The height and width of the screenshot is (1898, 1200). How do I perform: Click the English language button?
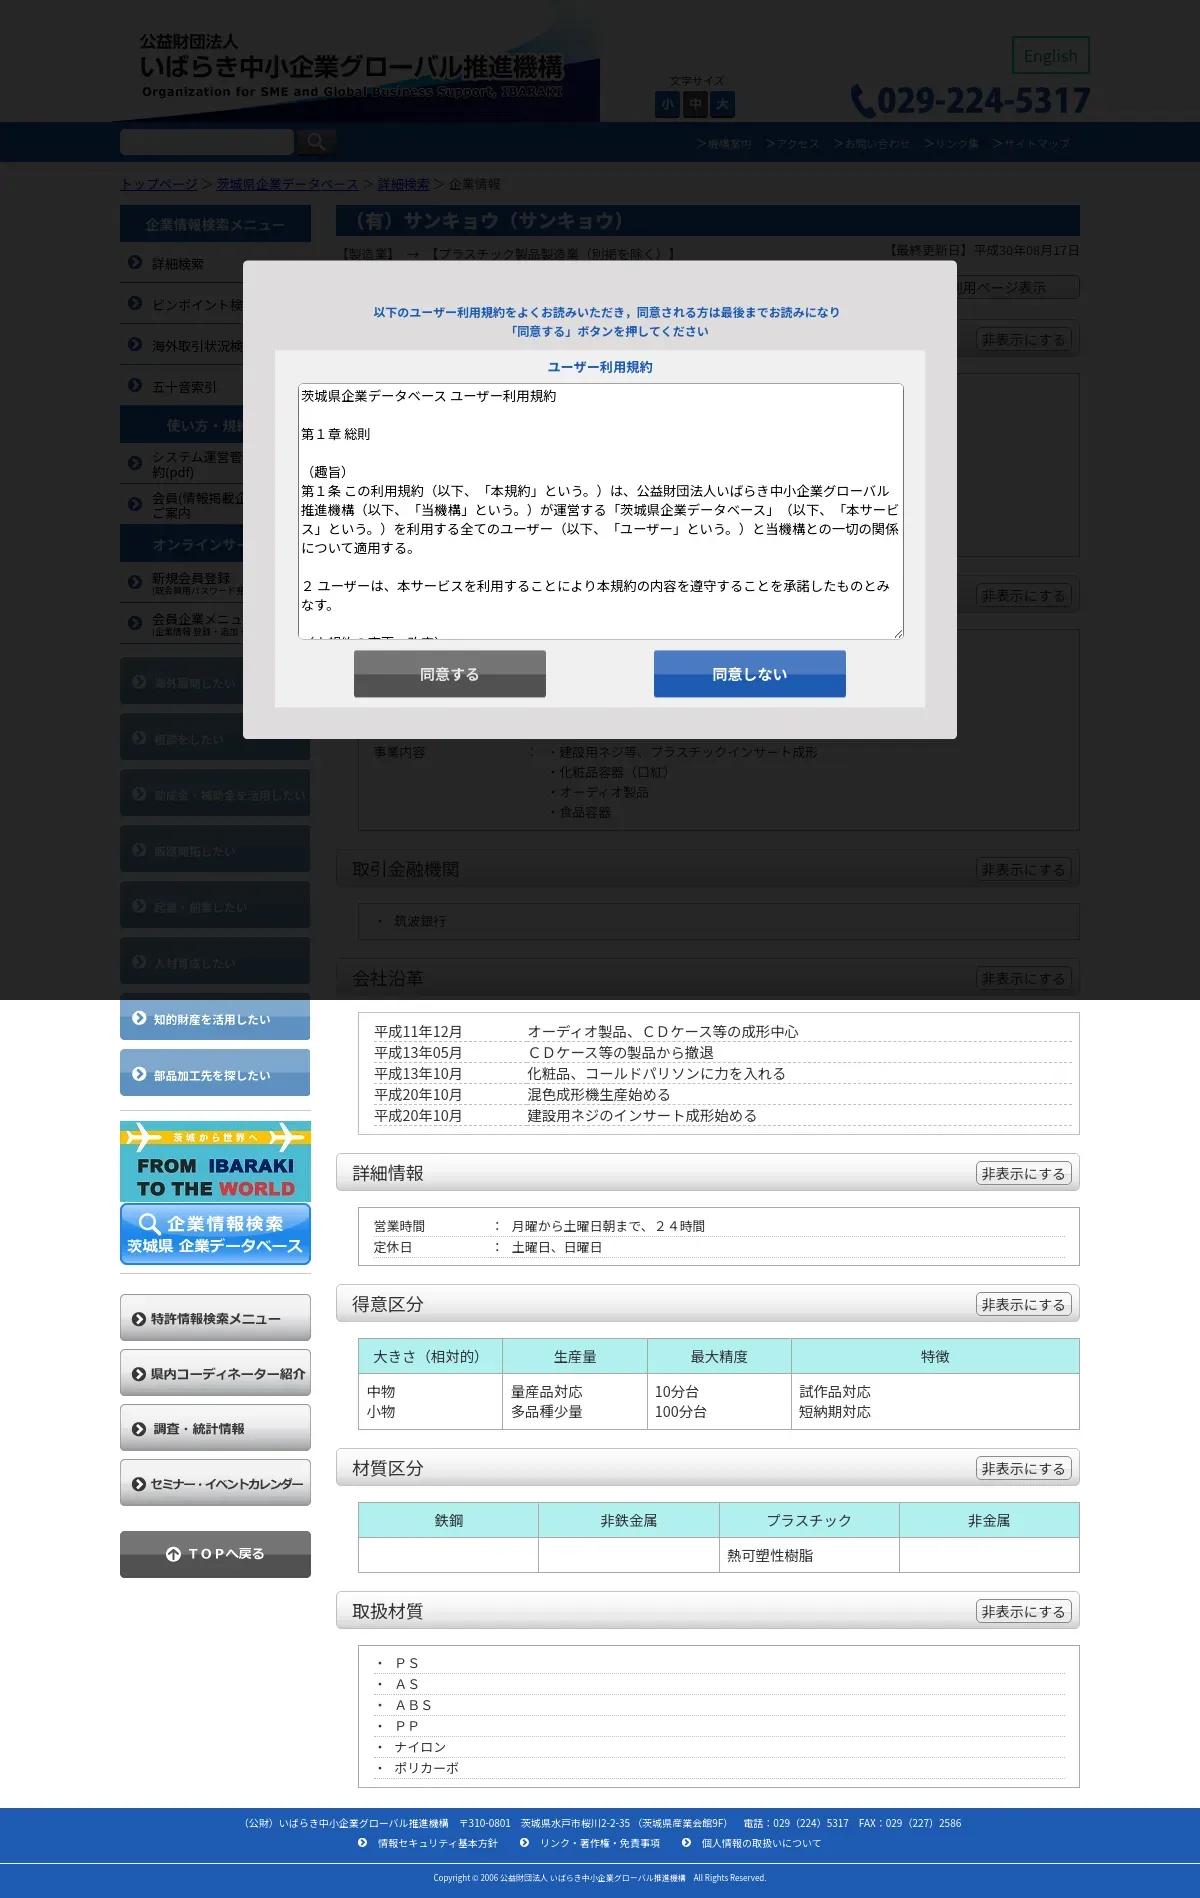(x=1051, y=56)
